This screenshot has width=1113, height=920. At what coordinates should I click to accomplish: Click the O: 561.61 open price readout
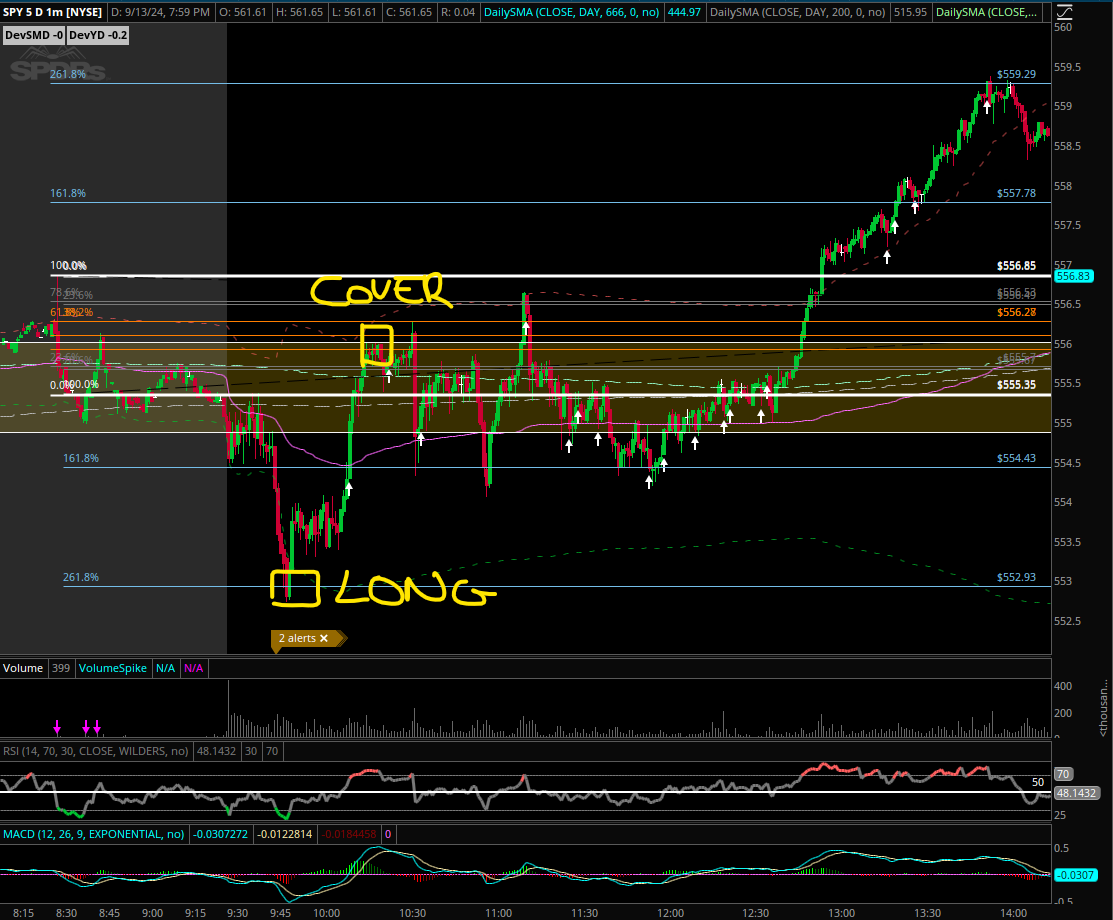[243, 12]
